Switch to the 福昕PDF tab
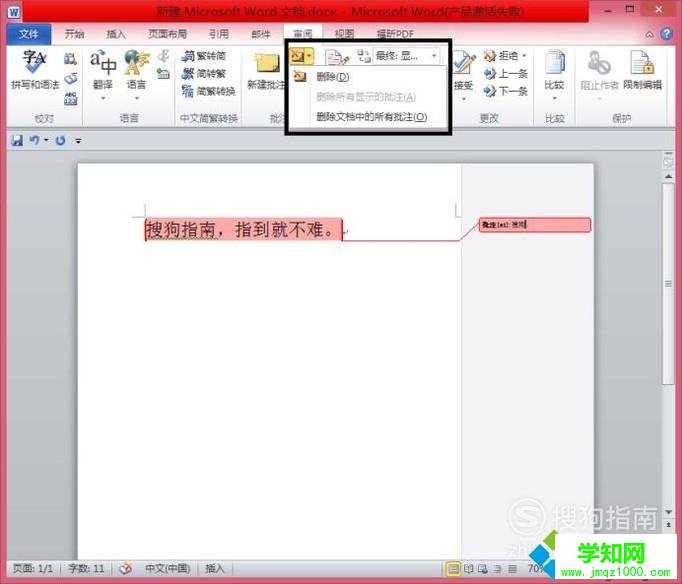The image size is (682, 584). click(395, 34)
